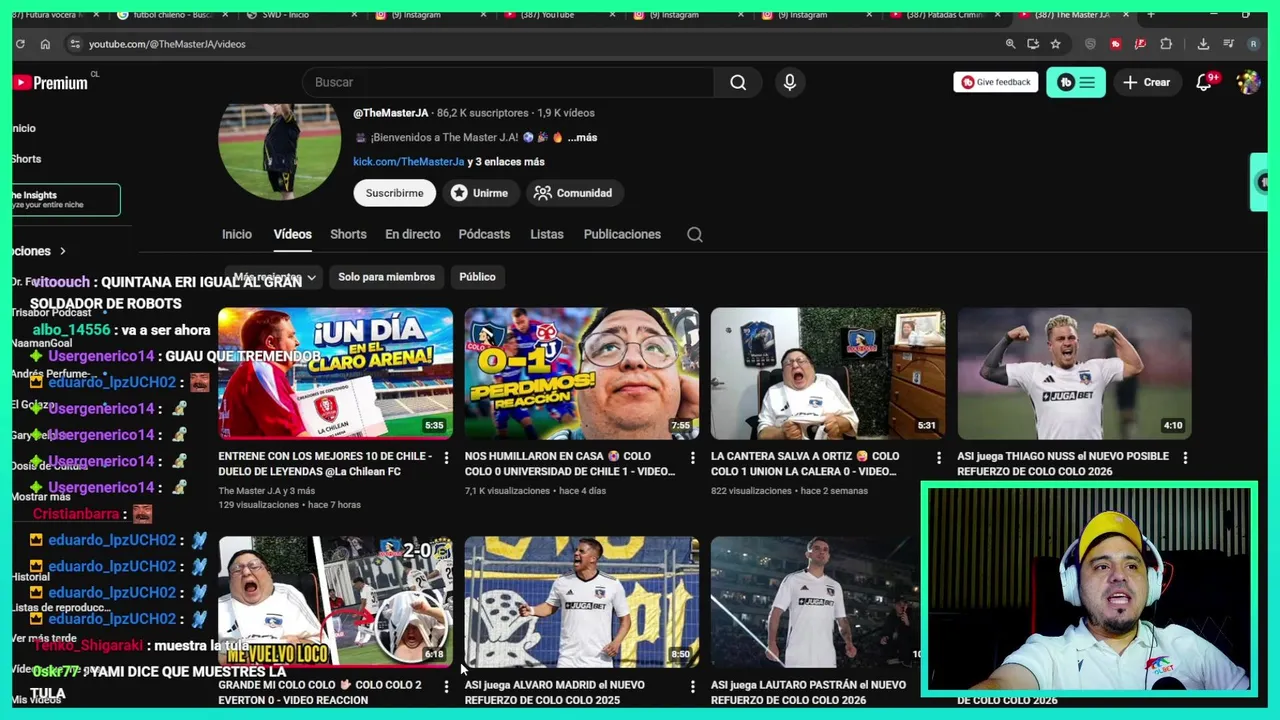Open the teal extension menu button

[x=1076, y=82]
